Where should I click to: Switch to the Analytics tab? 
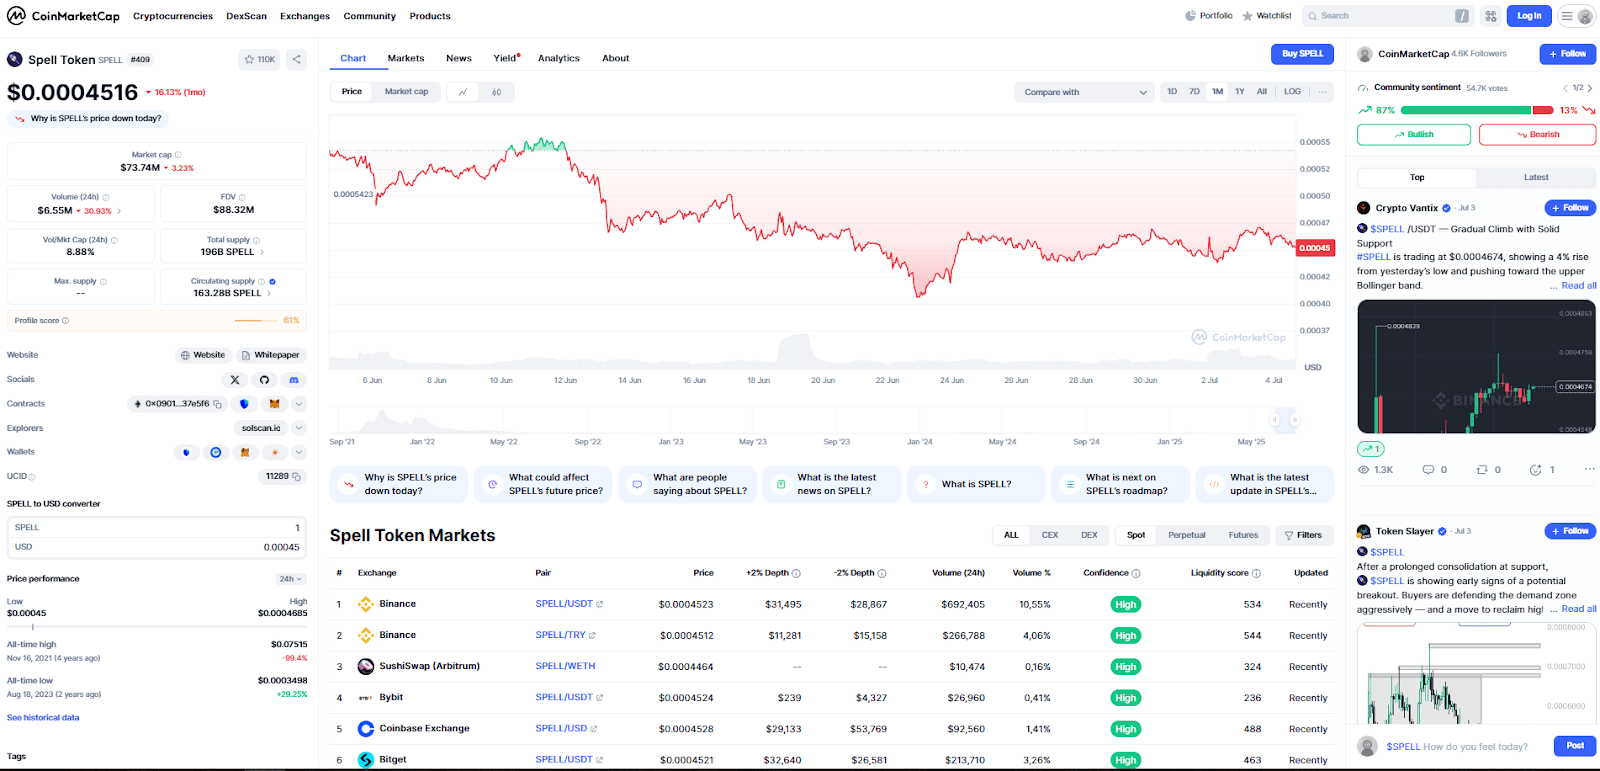coord(559,58)
